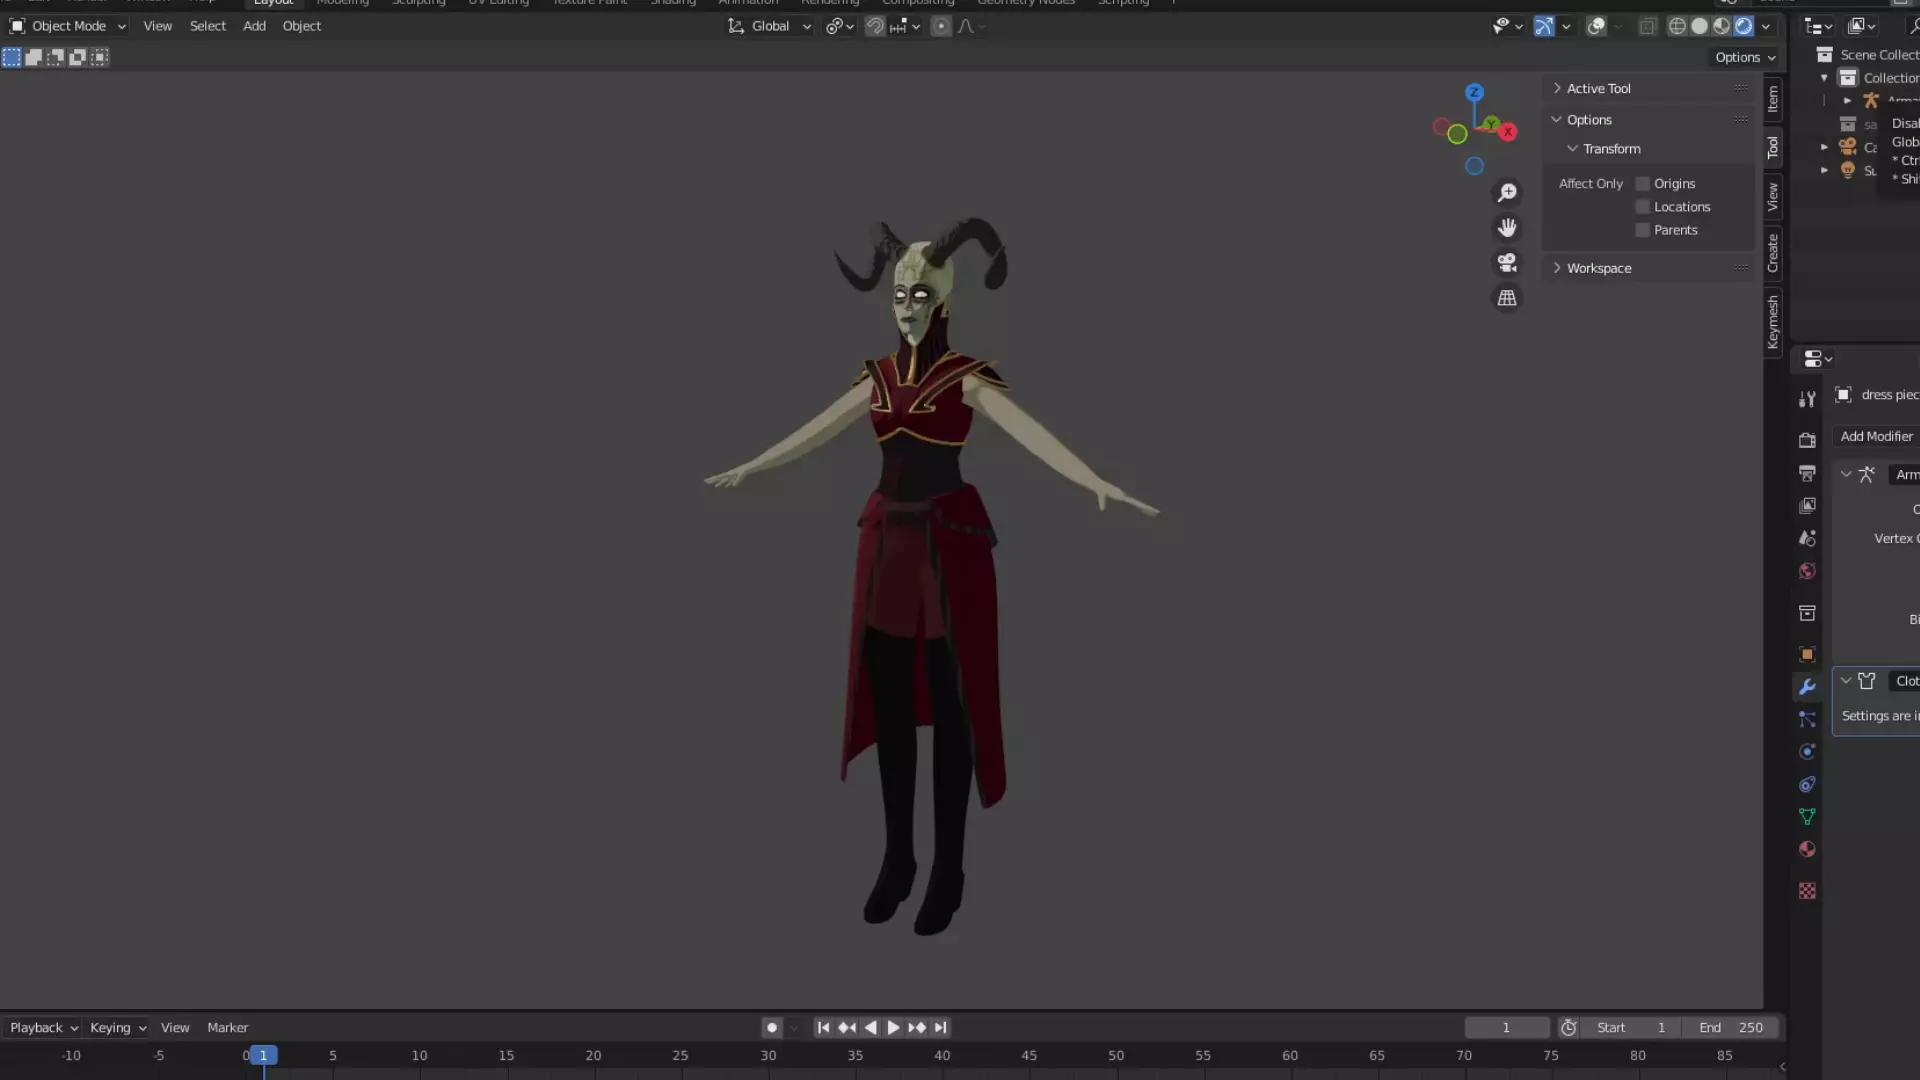Open the Texture properties checker icon
1920x1080 pixels.
tap(1807, 890)
